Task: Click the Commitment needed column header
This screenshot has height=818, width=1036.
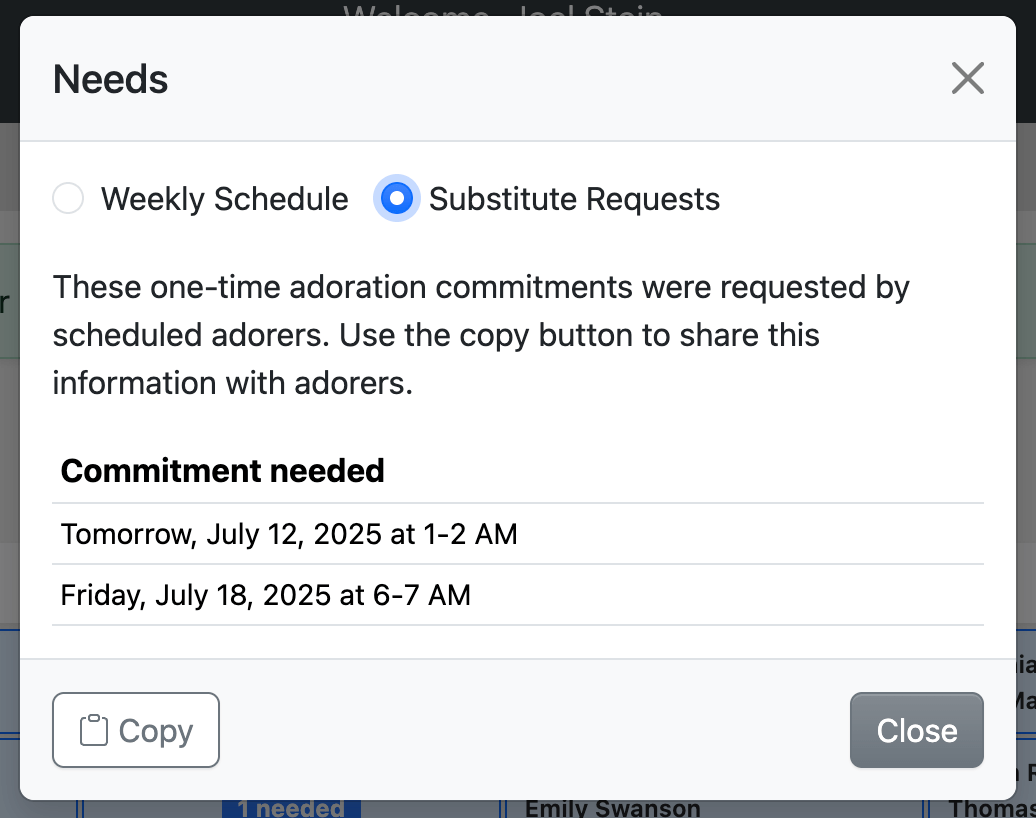Action: coord(223,470)
